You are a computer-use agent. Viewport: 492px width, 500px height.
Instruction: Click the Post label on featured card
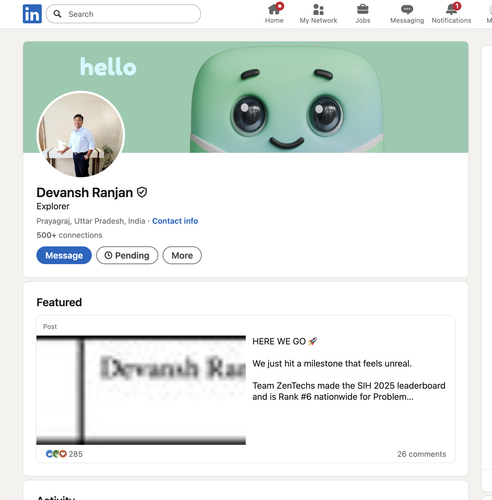[50, 327]
